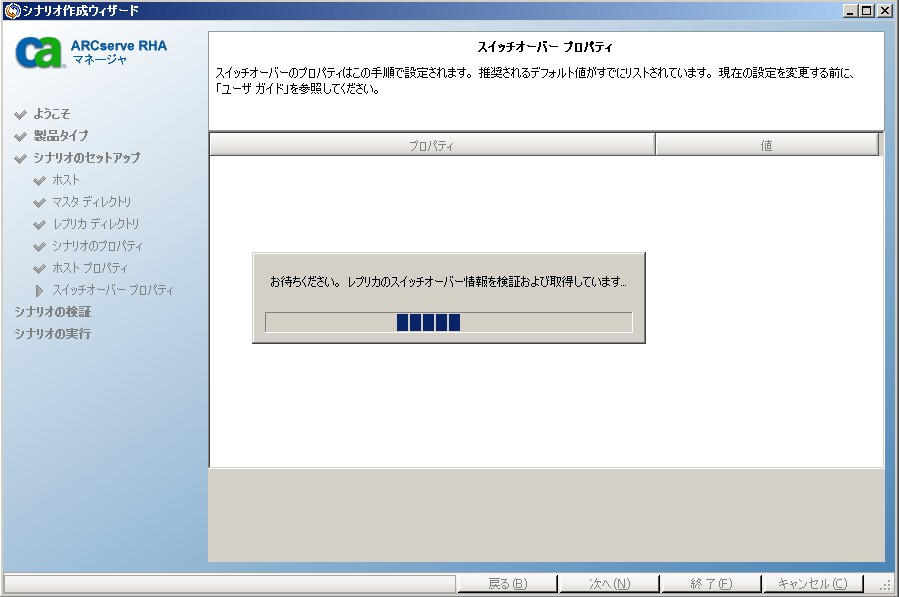
Task: Click the progress bar in wait dialog
Action: click(x=449, y=322)
